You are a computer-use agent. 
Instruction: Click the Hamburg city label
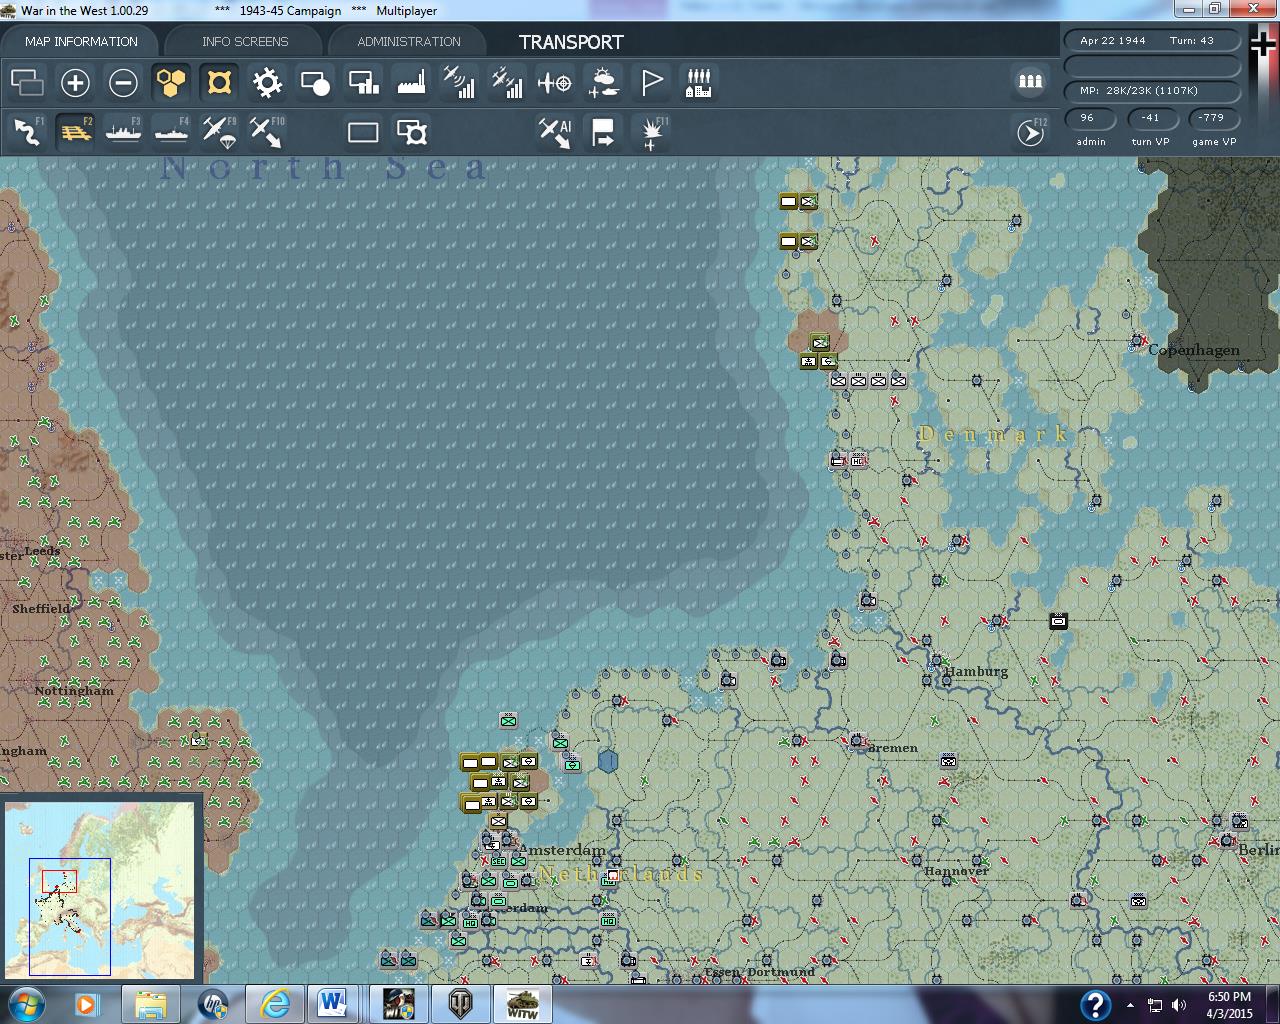(x=977, y=671)
